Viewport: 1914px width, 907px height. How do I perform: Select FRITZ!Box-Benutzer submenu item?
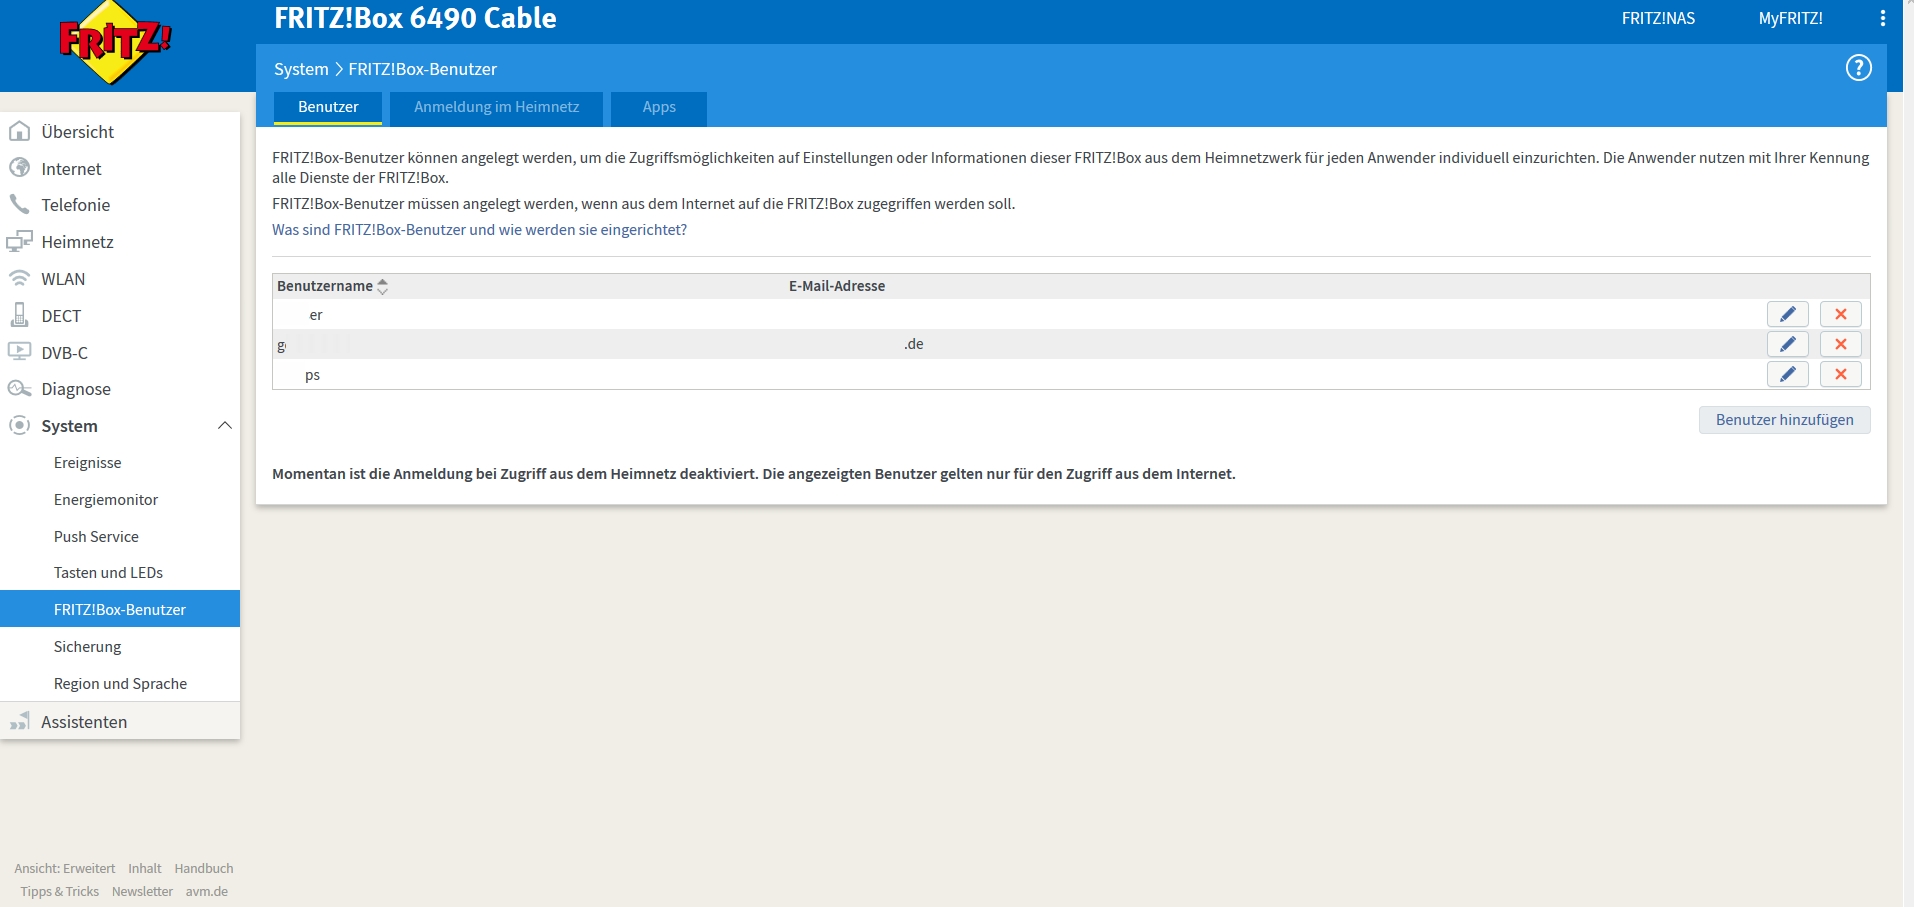[x=120, y=609]
